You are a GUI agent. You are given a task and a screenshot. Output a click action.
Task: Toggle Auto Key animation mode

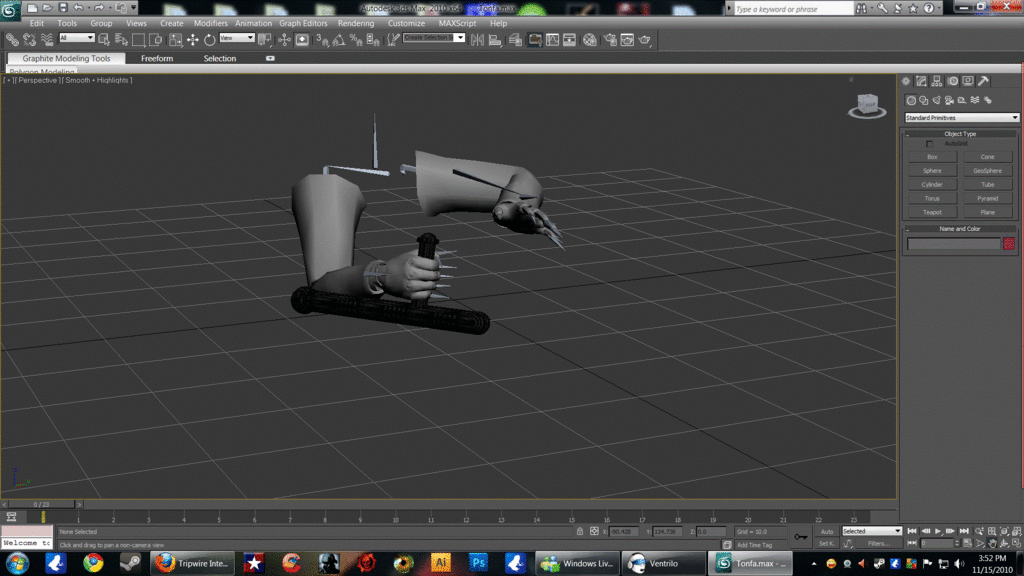click(x=827, y=531)
